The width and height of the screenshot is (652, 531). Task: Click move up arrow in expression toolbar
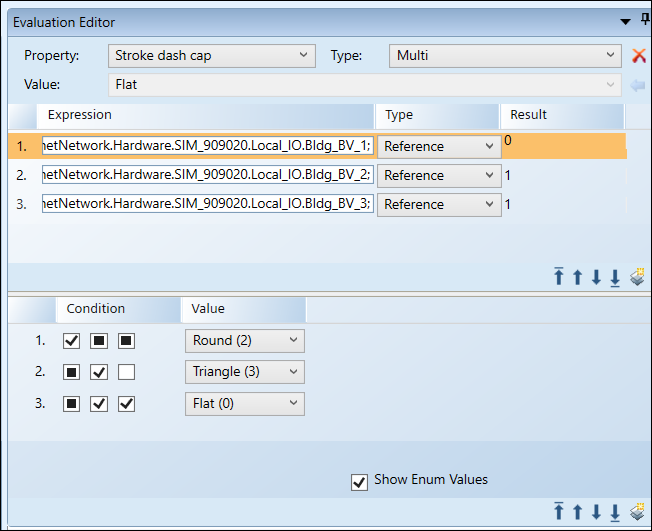(x=577, y=277)
